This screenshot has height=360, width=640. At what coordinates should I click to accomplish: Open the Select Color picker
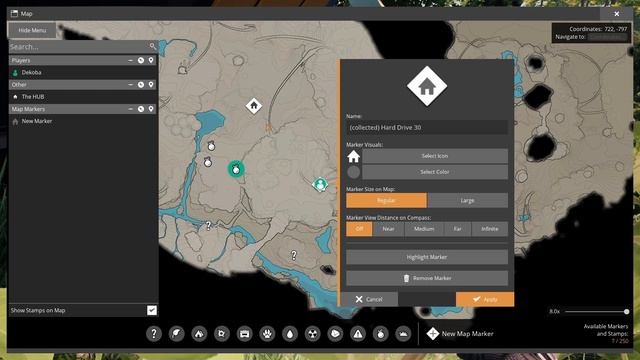435,172
